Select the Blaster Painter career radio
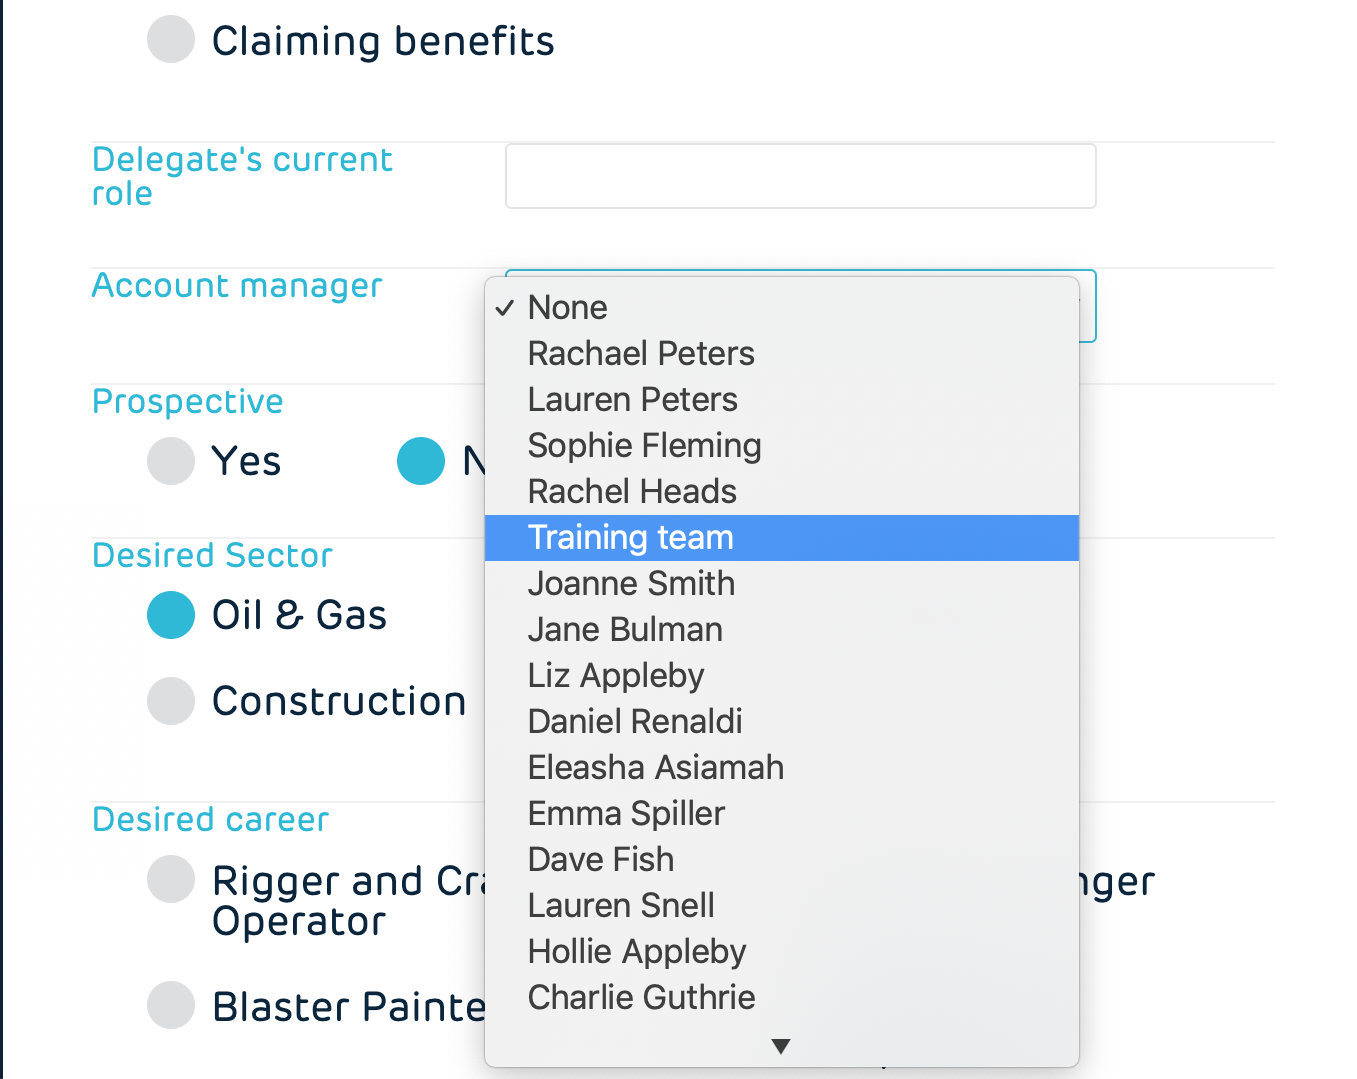This screenshot has height=1079, width=1357. 171,1005
